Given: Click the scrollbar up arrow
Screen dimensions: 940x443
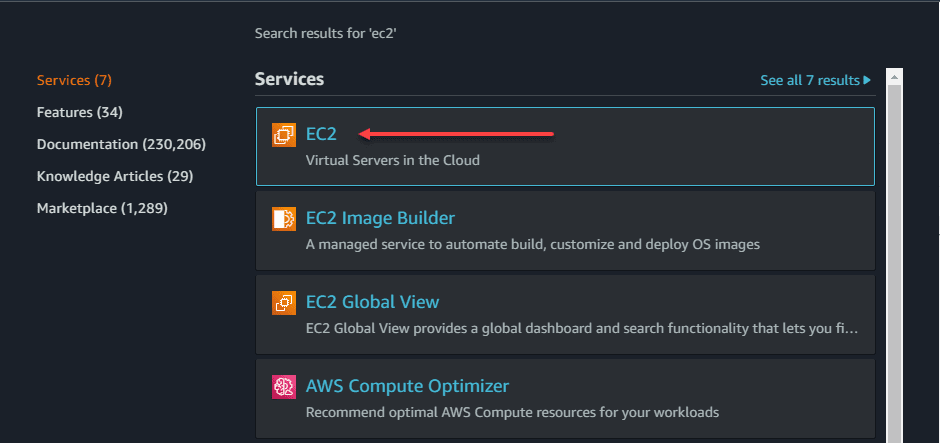Looking at the screenshot, I should [x=895, y=76].
